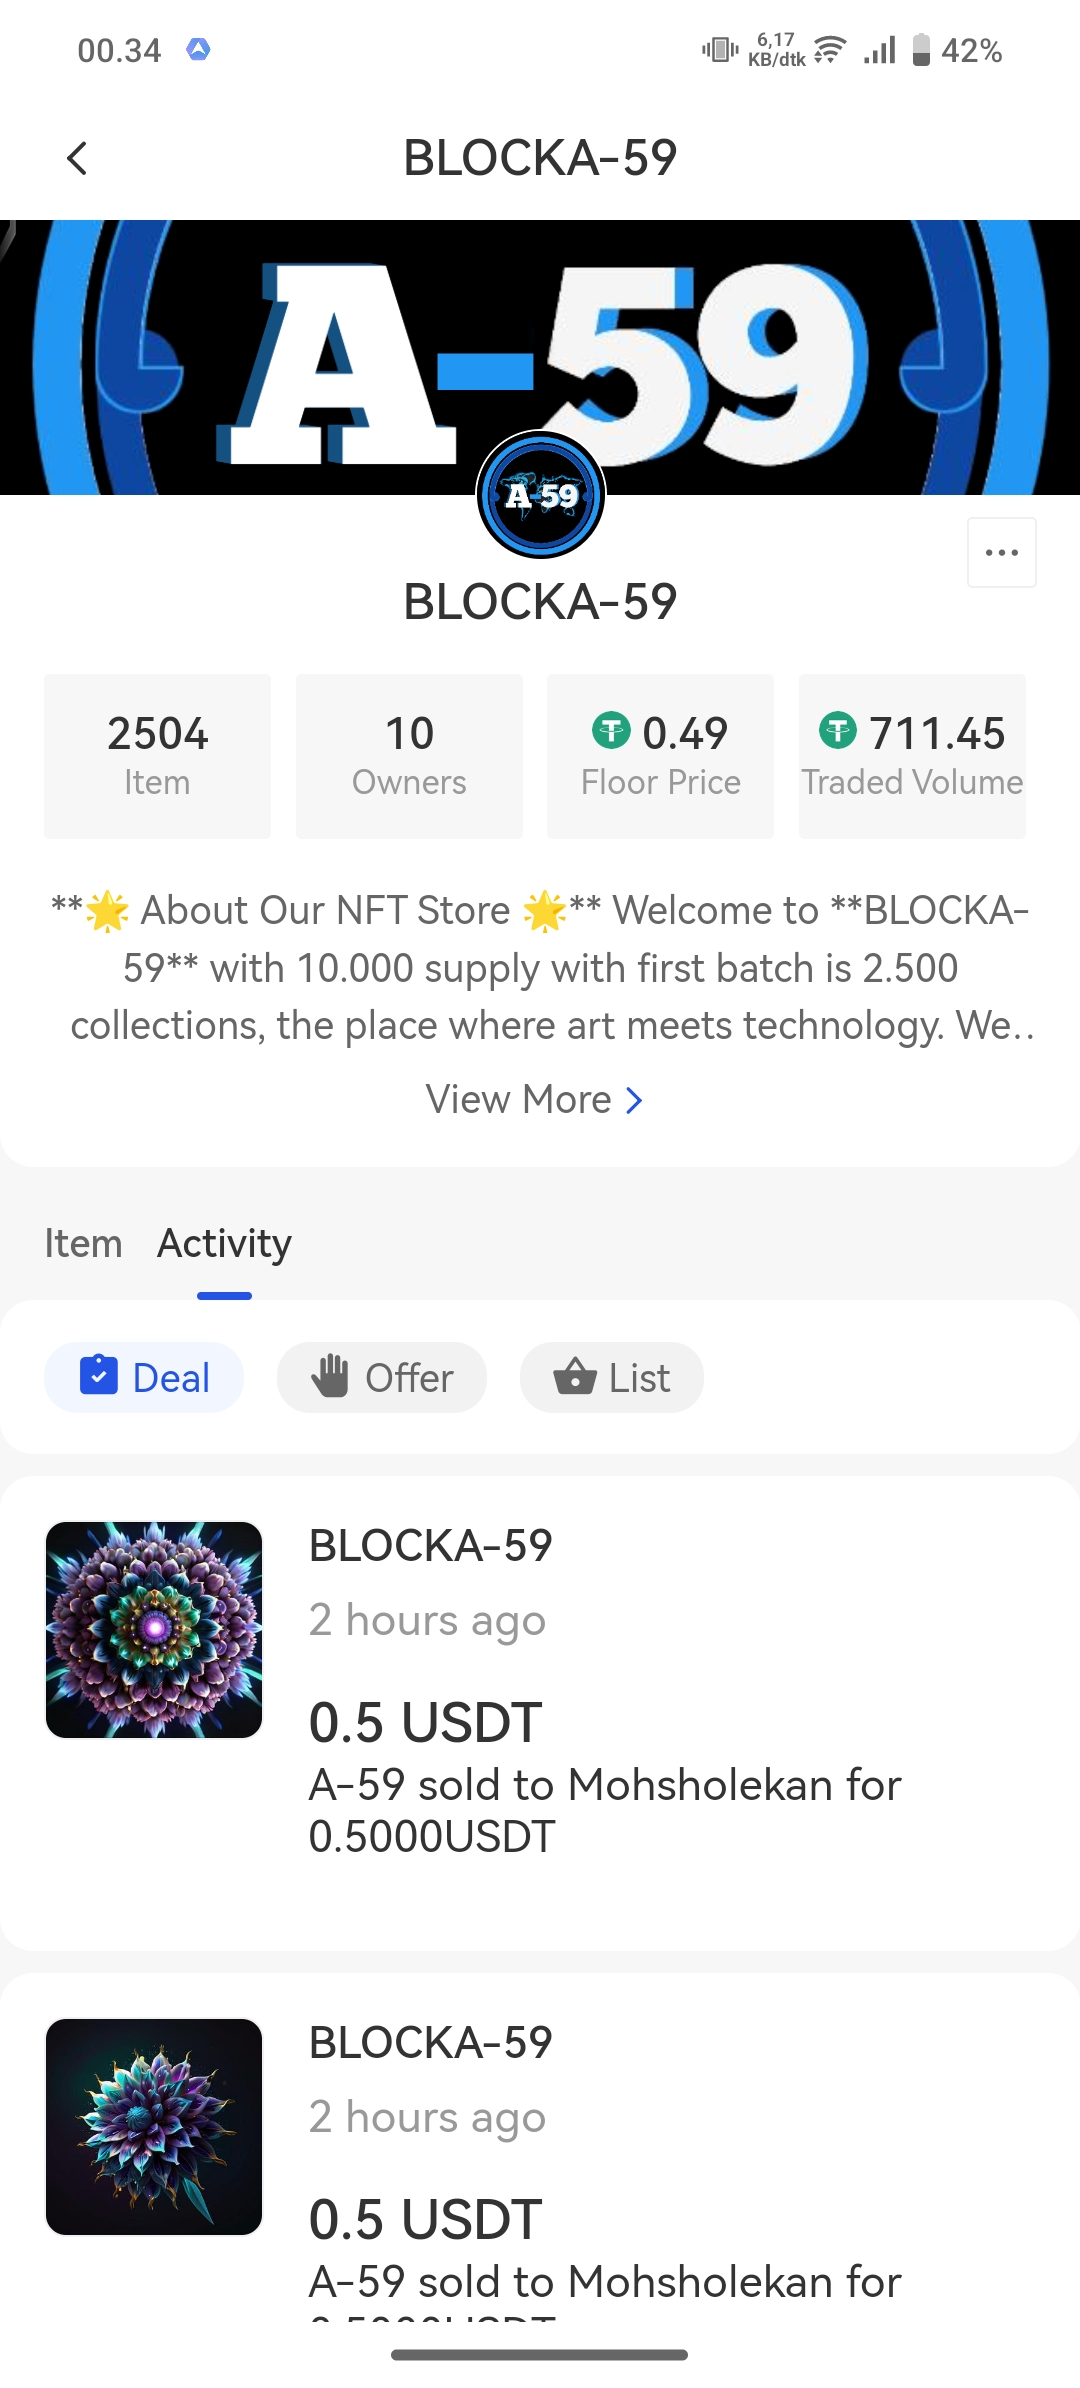This screenshot has width=1080, height=2388.
Task: Switch filter to Offer activity
Action: pyautogui.click(x=382, y=1377)
